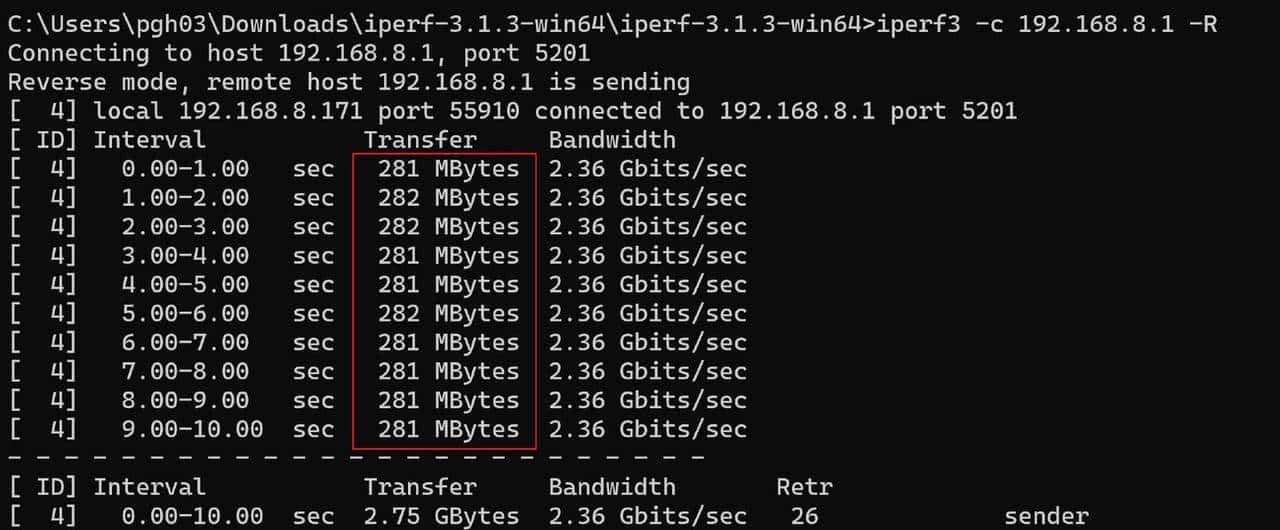Click the retransmit count 26
The width and height of the screenshot is (1280, 530).
point(804,517)
